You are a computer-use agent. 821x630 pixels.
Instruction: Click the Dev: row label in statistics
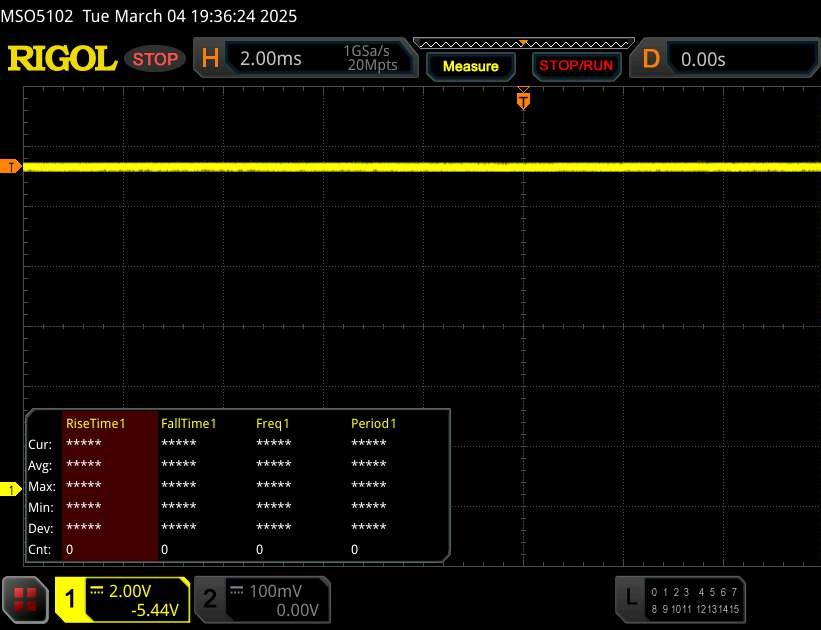[x=41, y=528]
